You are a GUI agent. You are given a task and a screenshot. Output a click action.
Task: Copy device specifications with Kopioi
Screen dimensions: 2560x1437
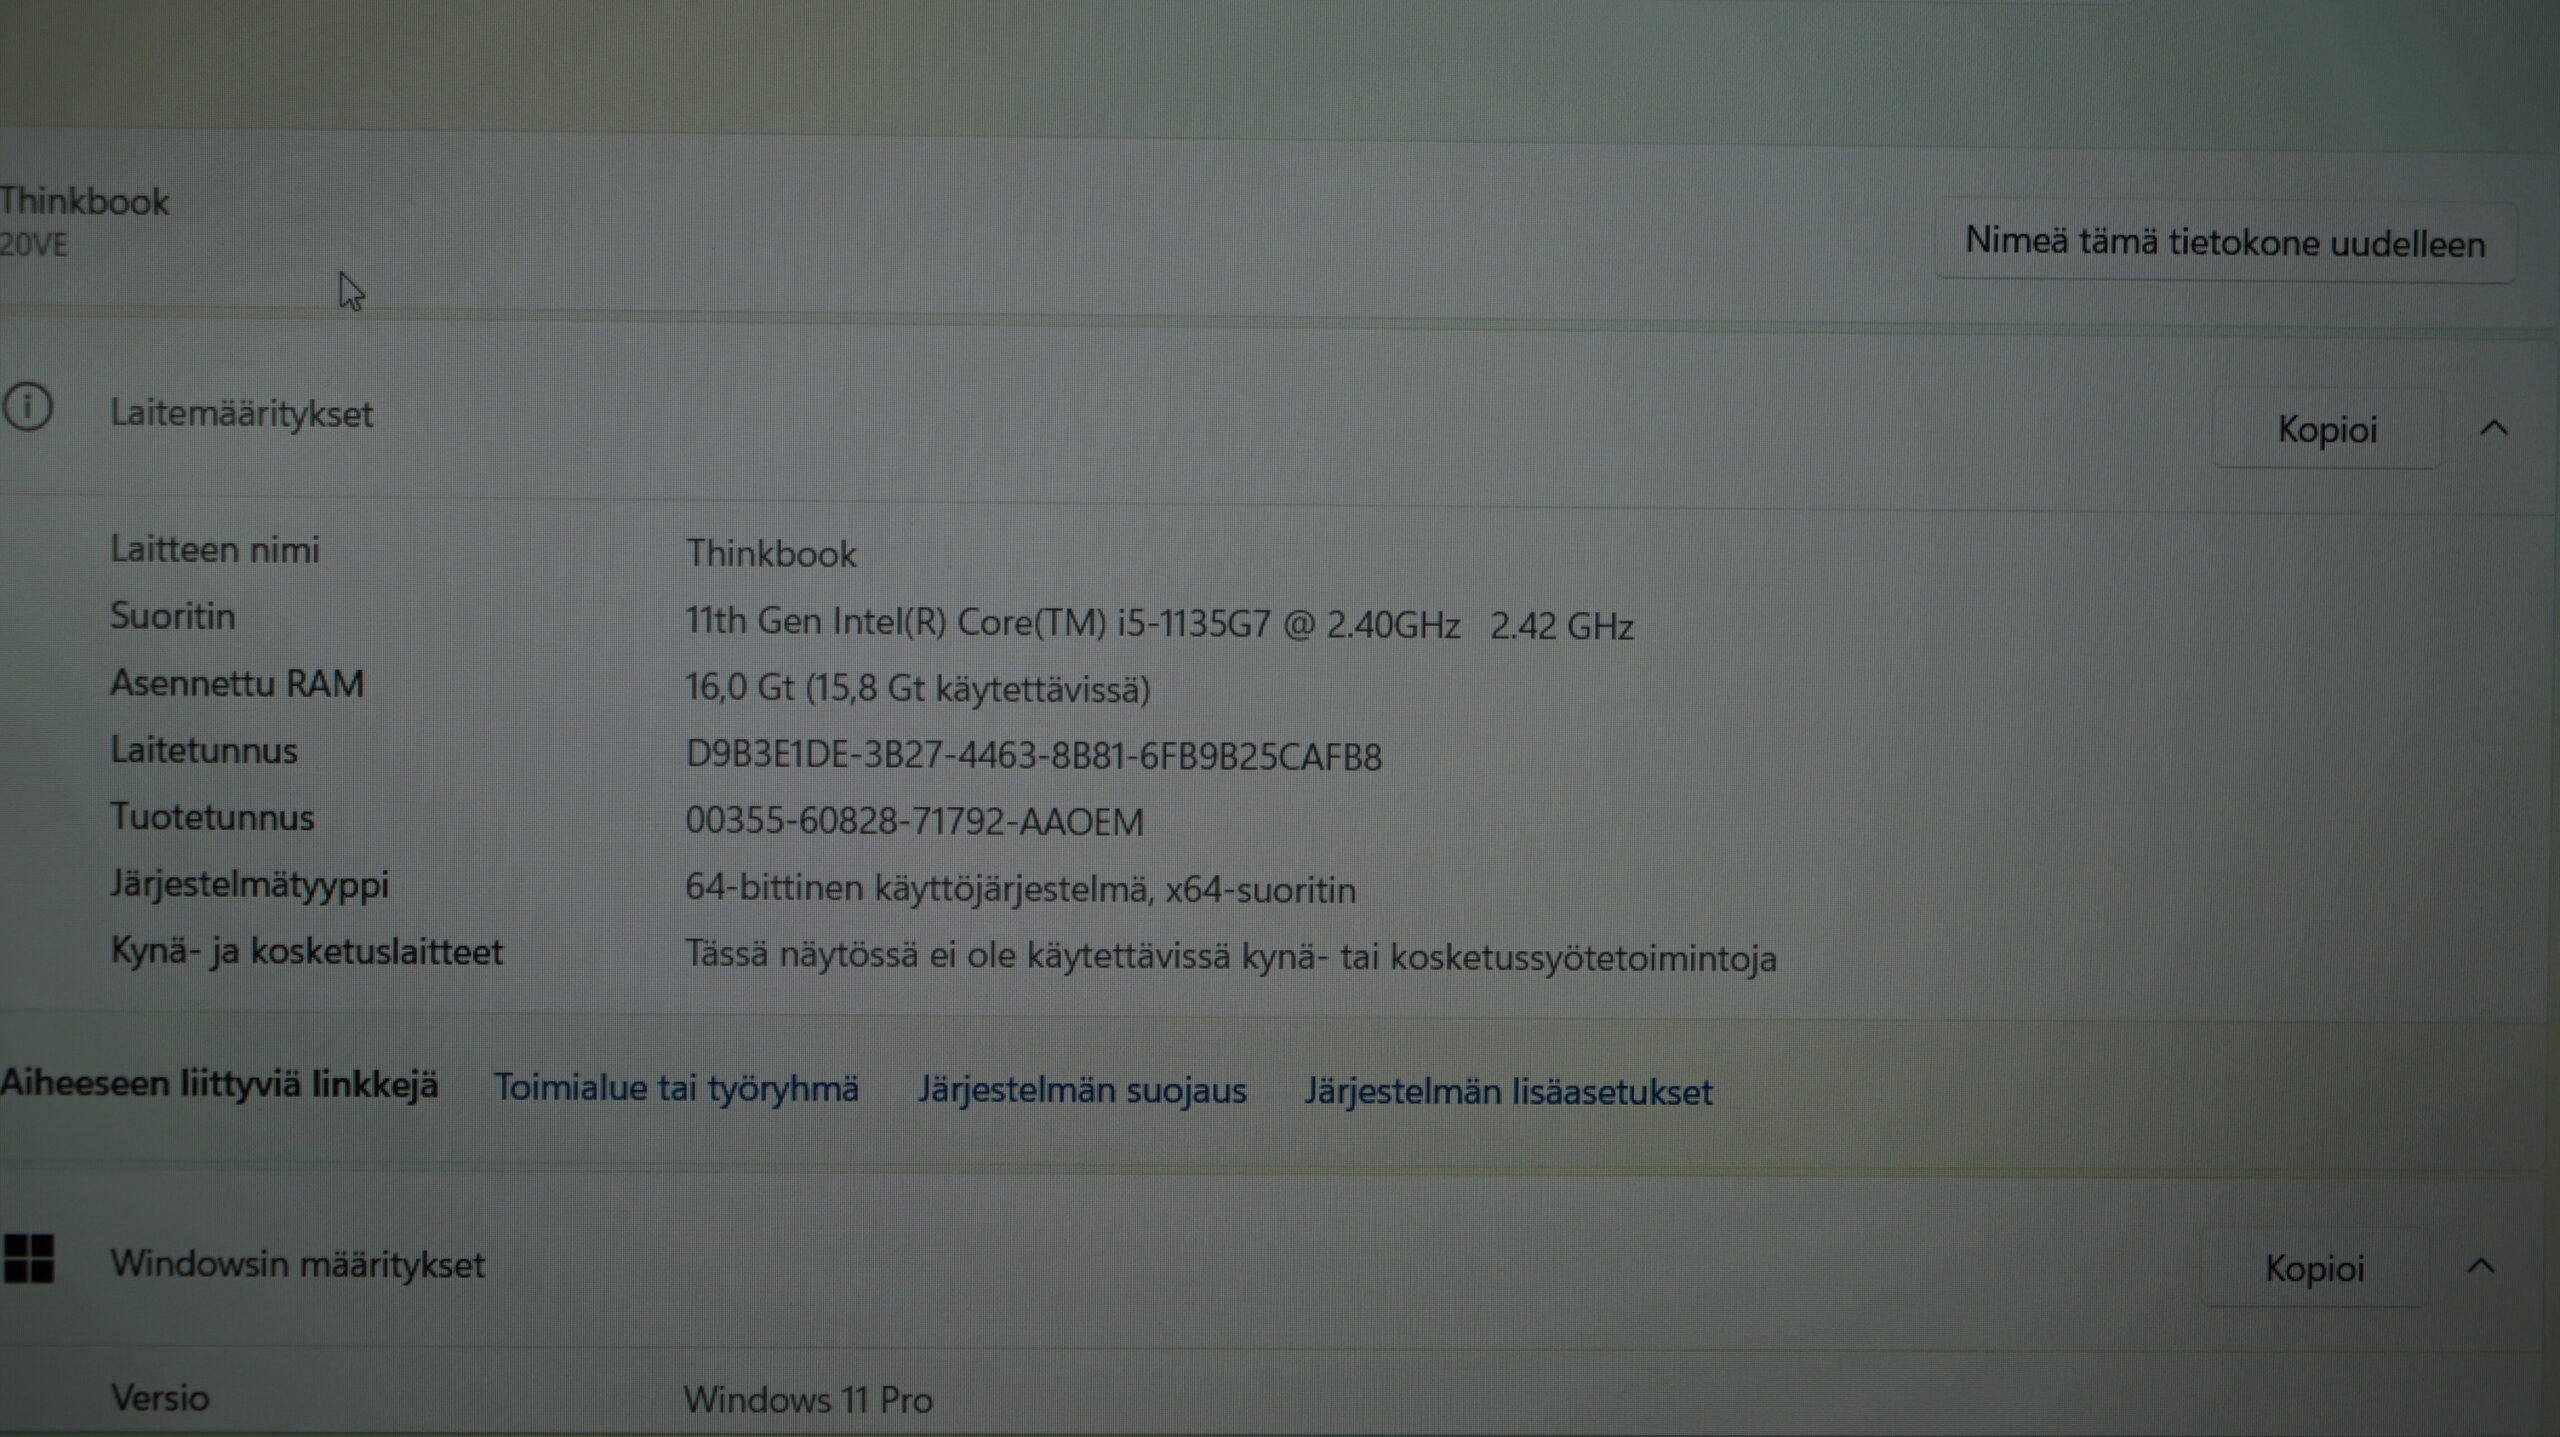point(2326,430)
